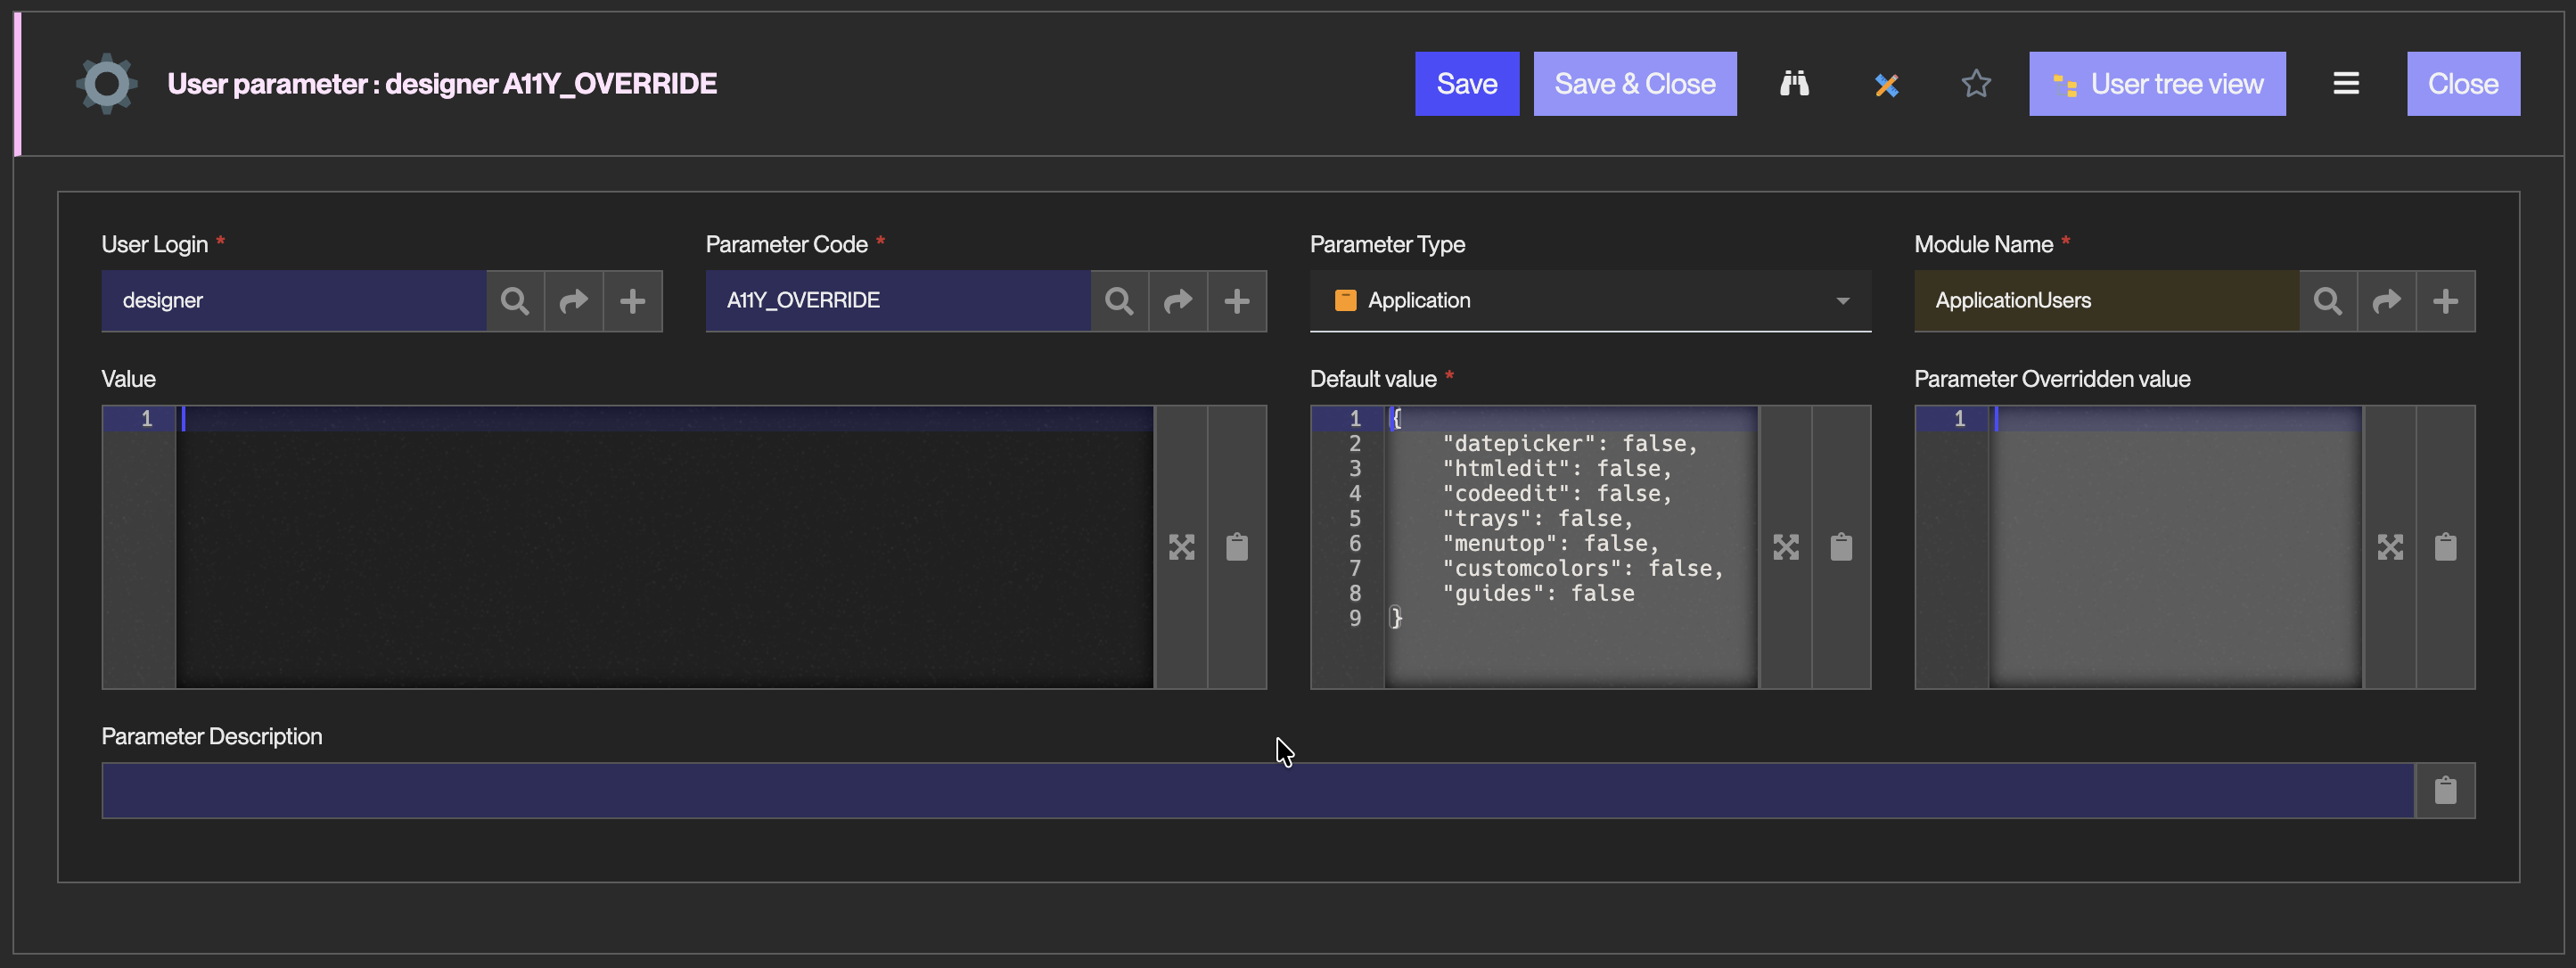Search Module Name with magnifier icon
Viewport: 2576px width, 968px height.
[x=2328, y=301]
